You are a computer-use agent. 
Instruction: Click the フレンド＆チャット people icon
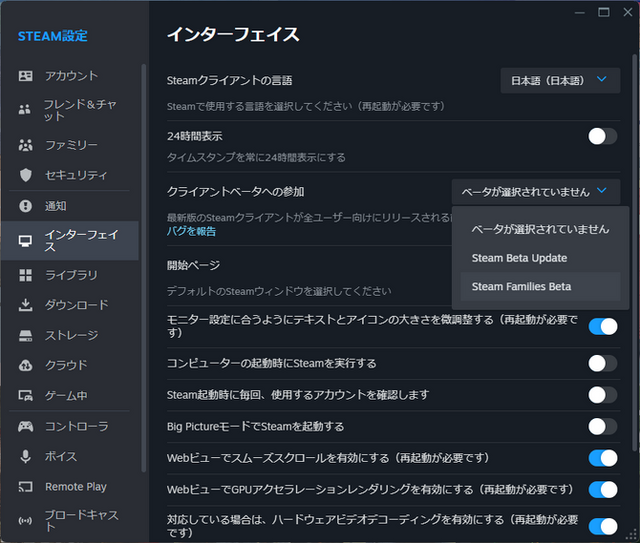pos(26,110)
